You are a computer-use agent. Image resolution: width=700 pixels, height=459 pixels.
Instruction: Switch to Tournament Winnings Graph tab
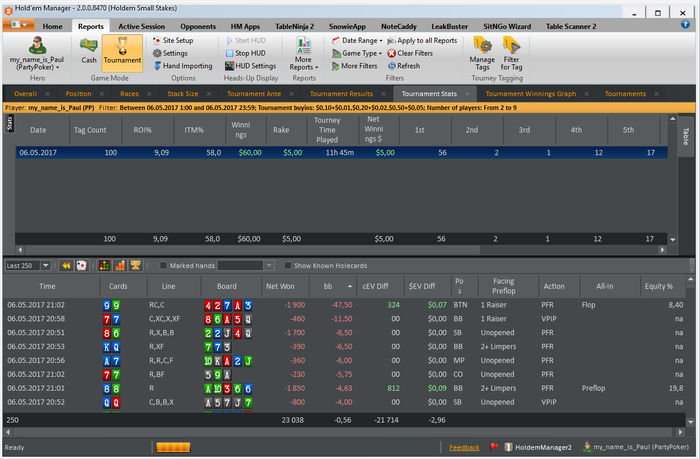[531, 94]
